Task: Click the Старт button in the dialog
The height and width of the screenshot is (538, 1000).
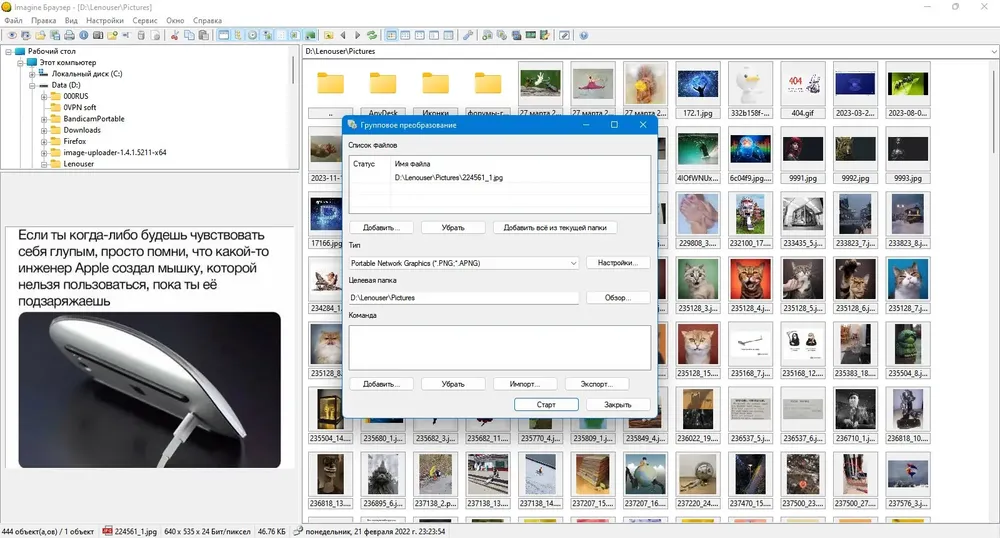Action: (547, 405)
